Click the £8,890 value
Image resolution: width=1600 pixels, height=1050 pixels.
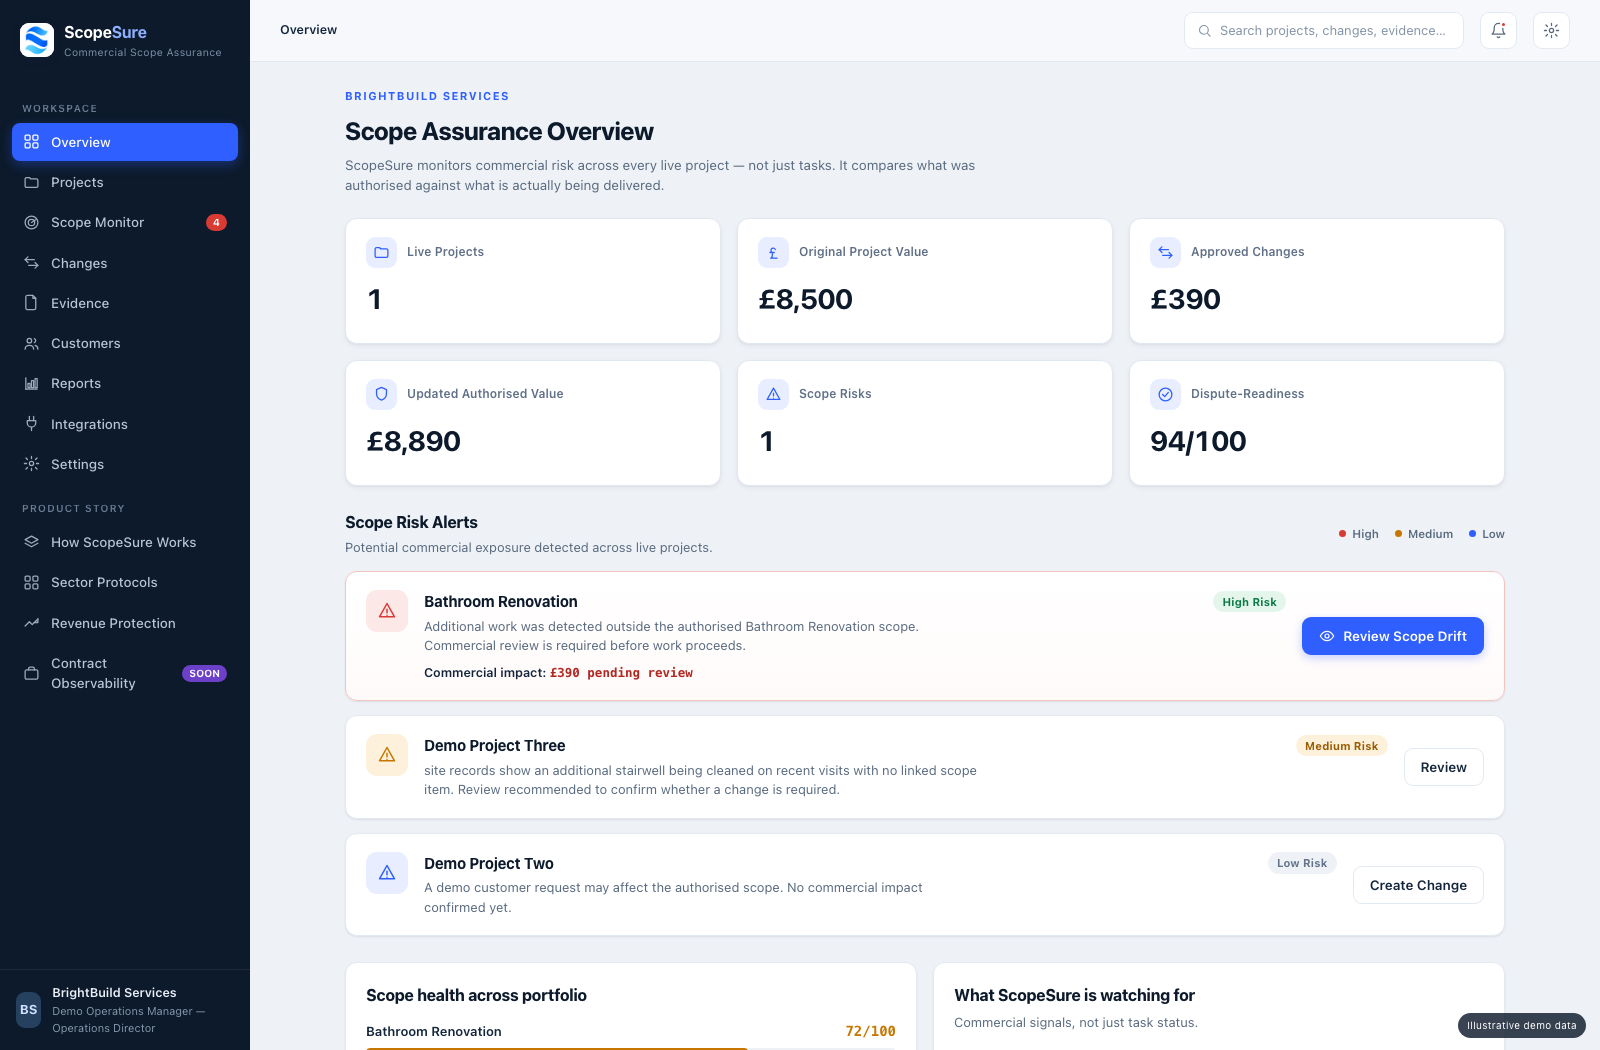tap(413, 442)
